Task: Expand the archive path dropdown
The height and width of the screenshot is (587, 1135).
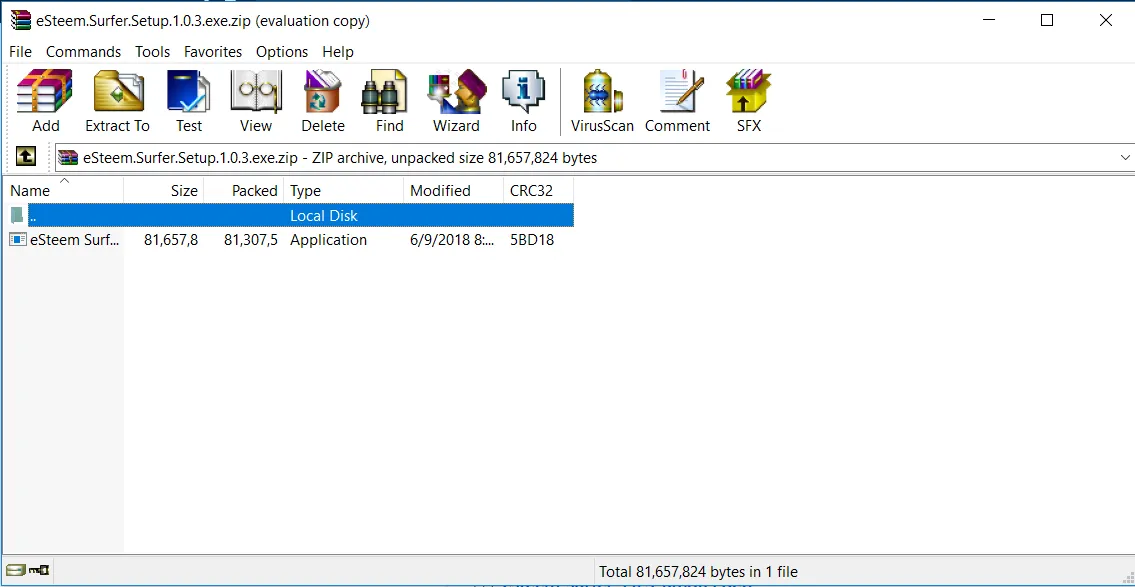Action: (1125, 158)
